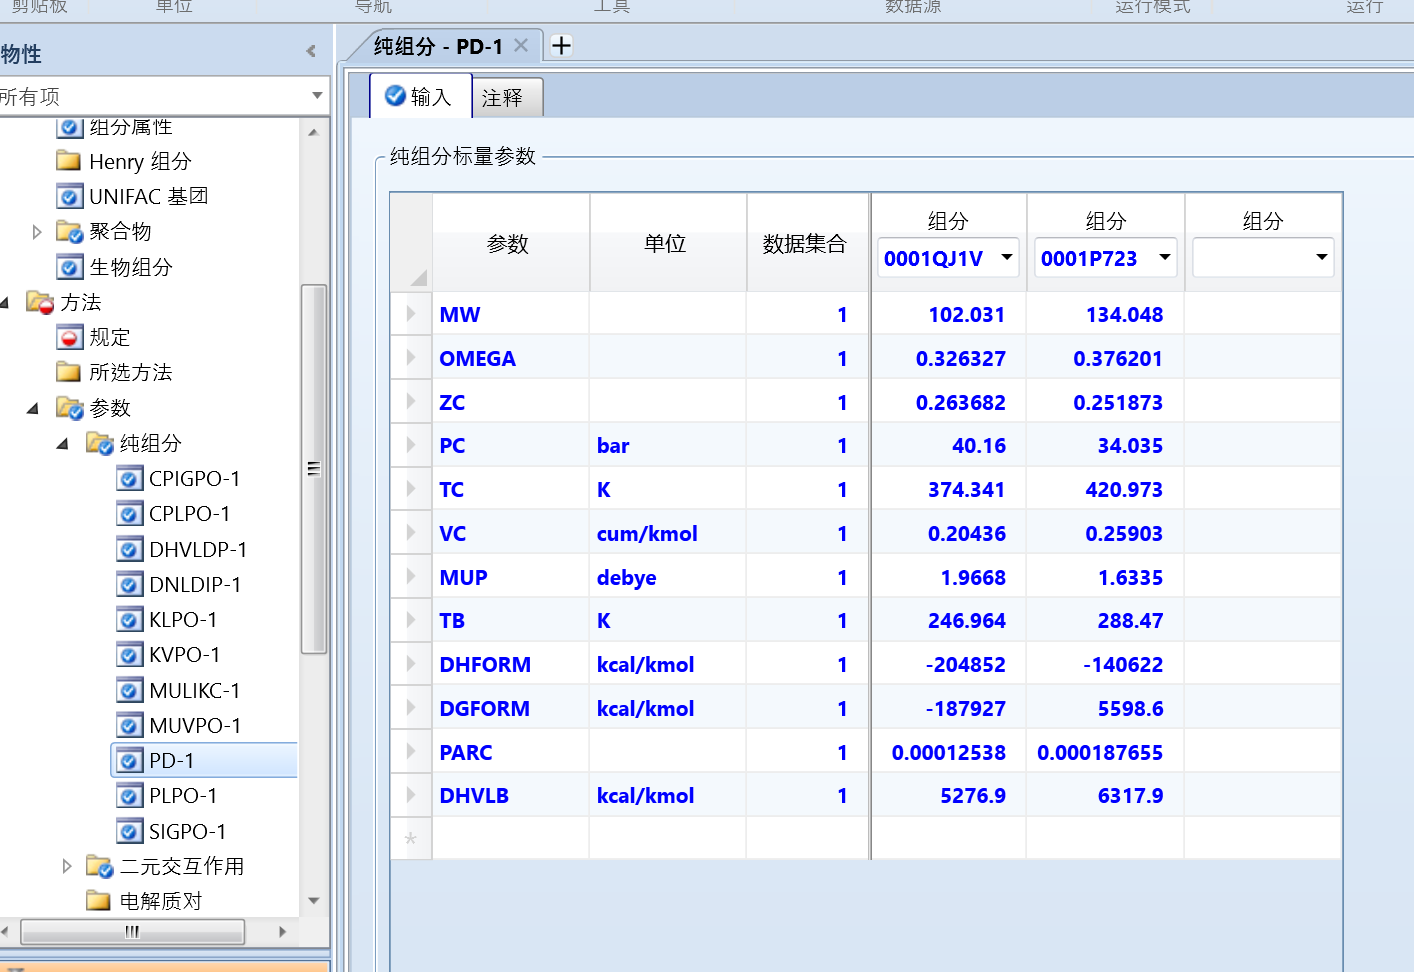Viewport: 1414px width, 972px height.
Task: Click the 所选方法 folder icon
Action: (68, 372)
